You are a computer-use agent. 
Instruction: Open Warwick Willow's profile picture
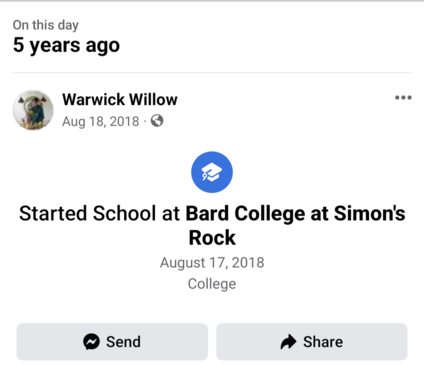tap(33, 110)
